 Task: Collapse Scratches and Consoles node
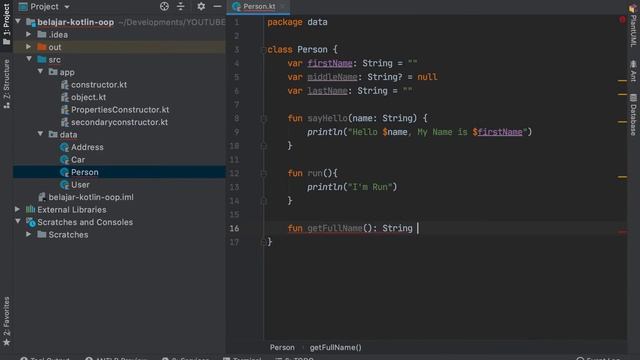pyautogui.click(x=18, y=221)
